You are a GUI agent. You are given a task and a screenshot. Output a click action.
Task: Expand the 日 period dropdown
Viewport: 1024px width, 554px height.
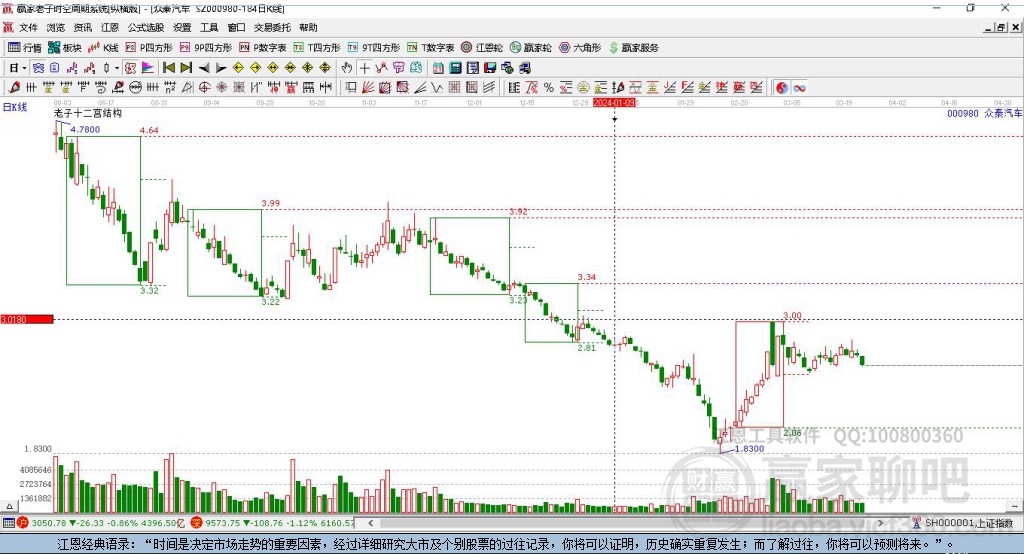(24, 68)
